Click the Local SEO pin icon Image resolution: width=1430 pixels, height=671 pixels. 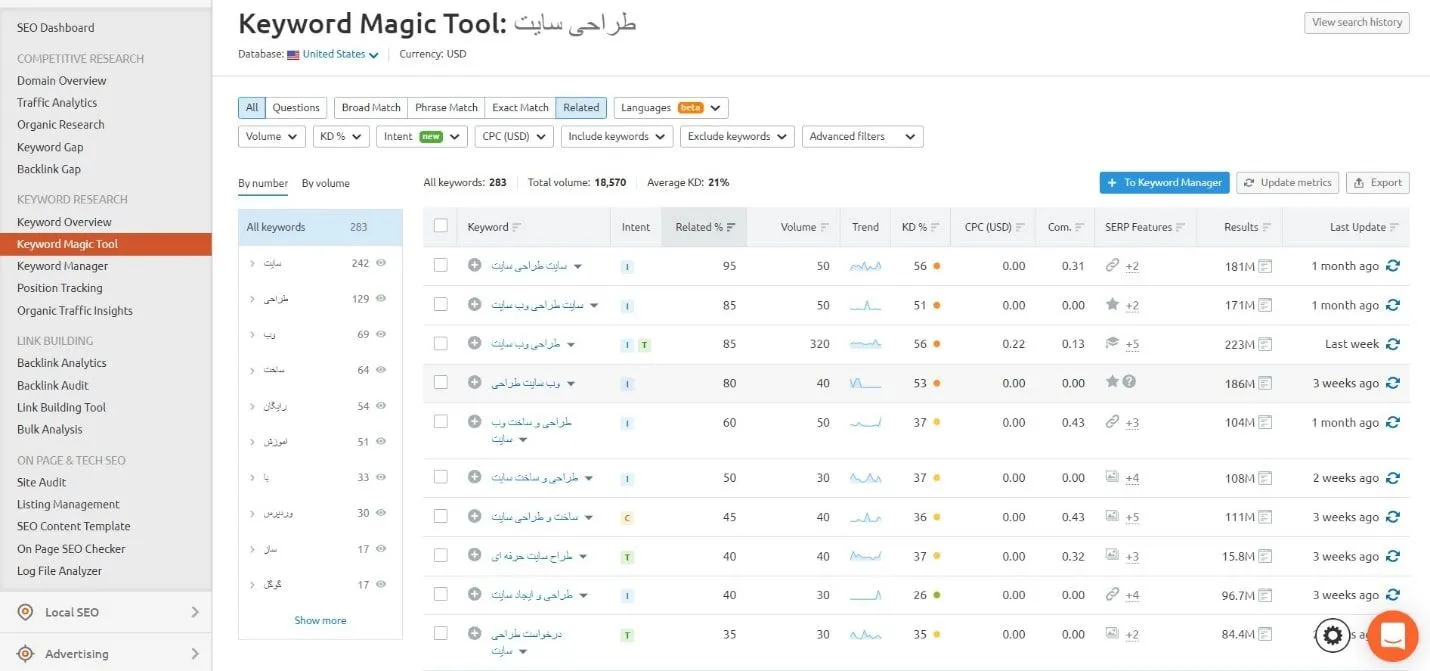[26, 612]
